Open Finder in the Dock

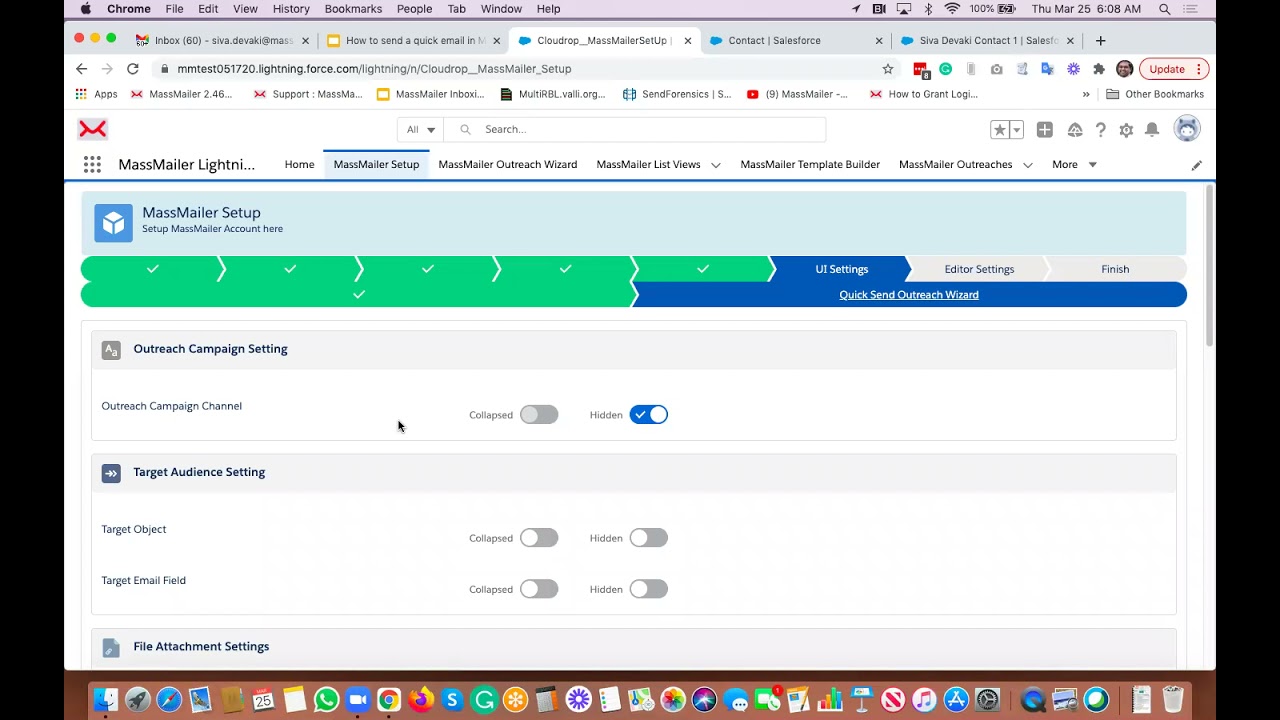(x=105, y=700)
